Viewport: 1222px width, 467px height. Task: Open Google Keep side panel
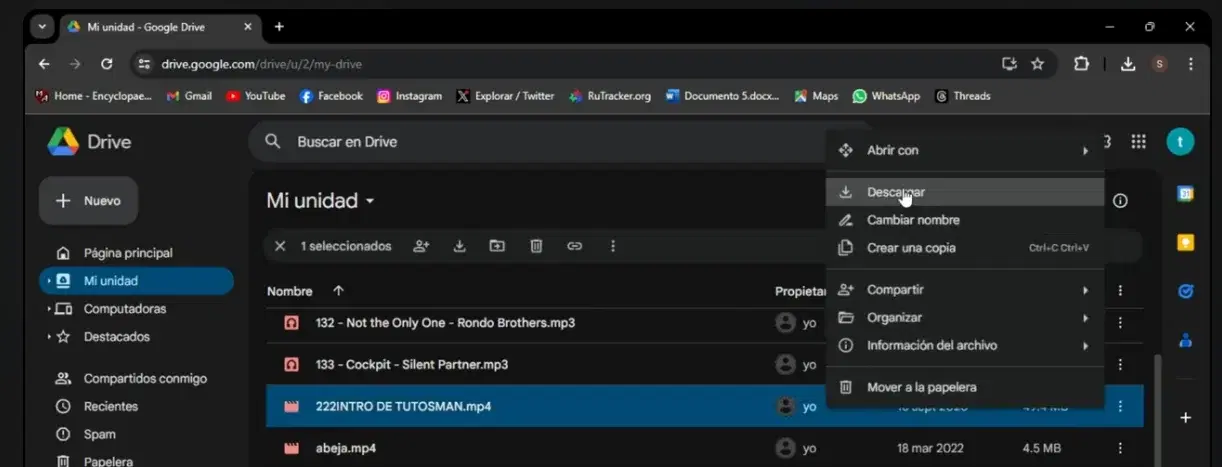[x=1186, y=243]
